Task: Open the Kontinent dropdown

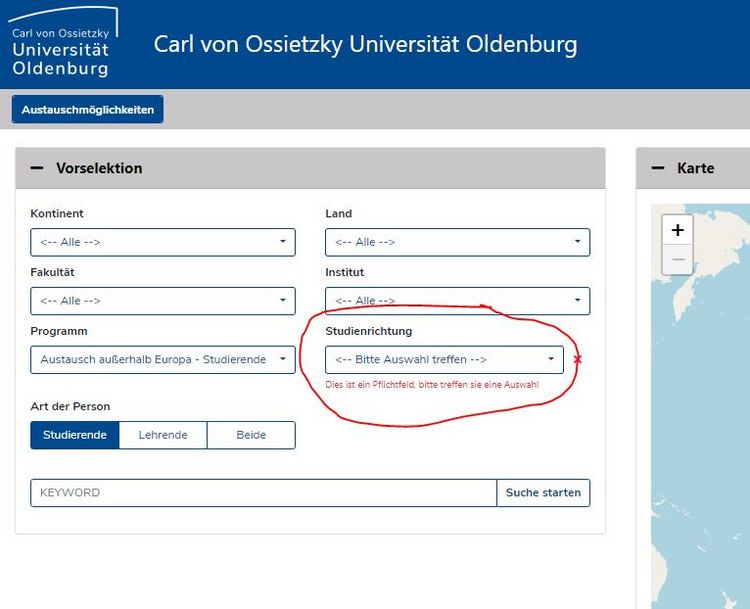Action: (x=163, y=242)
